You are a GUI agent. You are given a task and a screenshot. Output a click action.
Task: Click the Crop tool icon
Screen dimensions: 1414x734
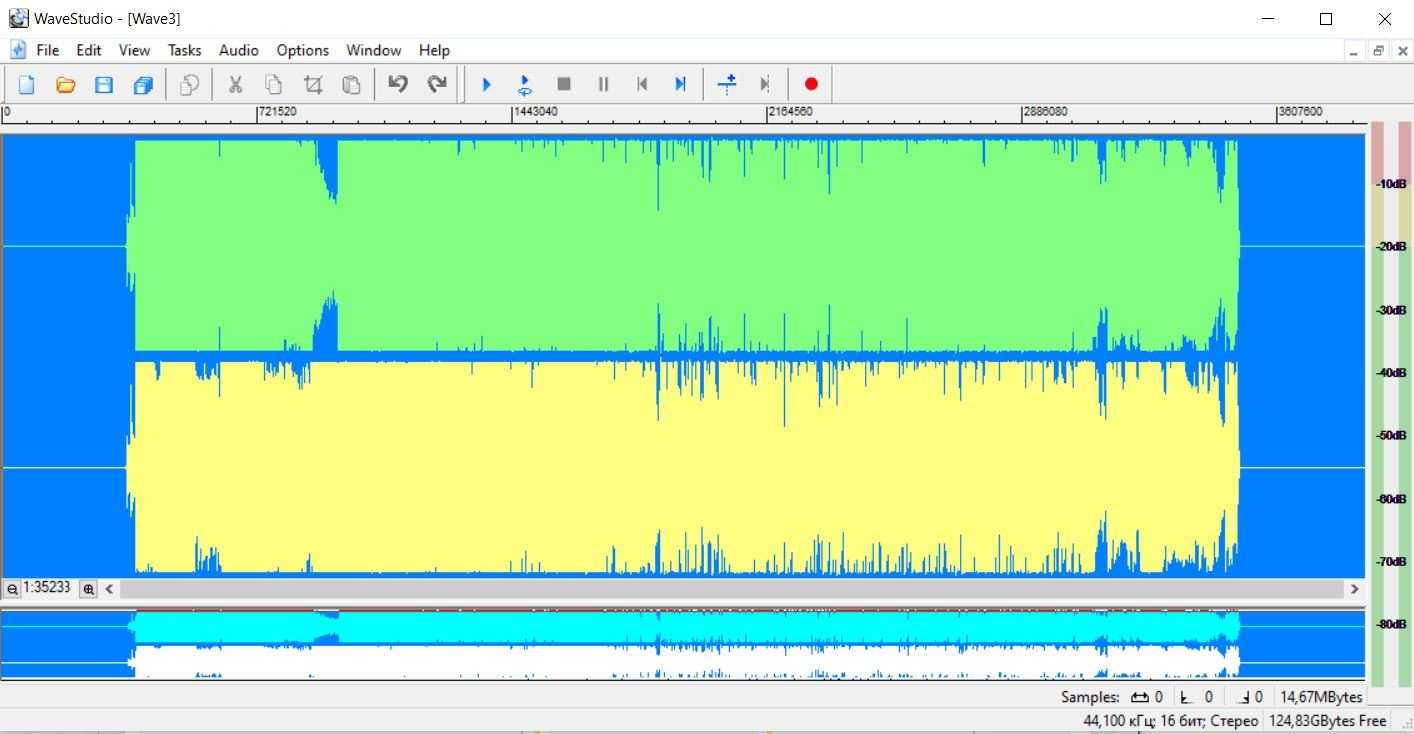pos(313,85)
